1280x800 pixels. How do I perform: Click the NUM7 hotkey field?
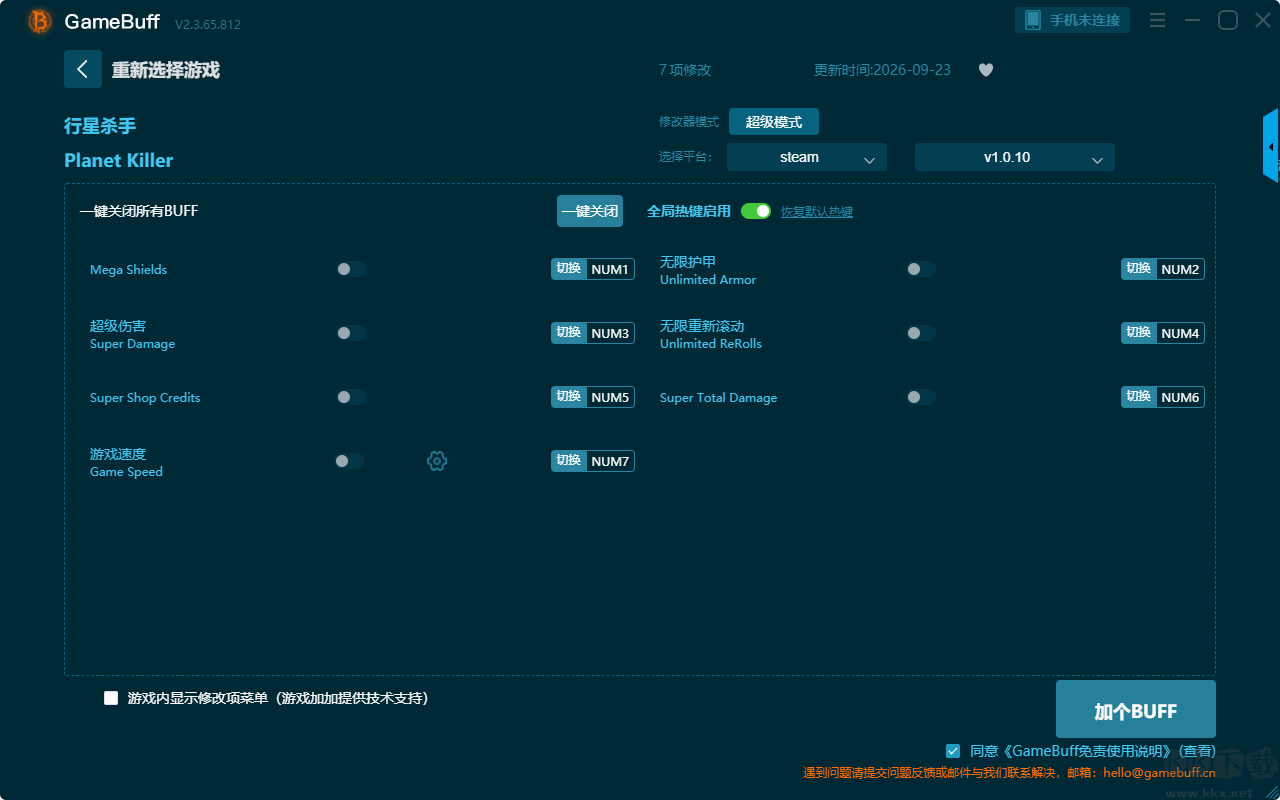610,461
